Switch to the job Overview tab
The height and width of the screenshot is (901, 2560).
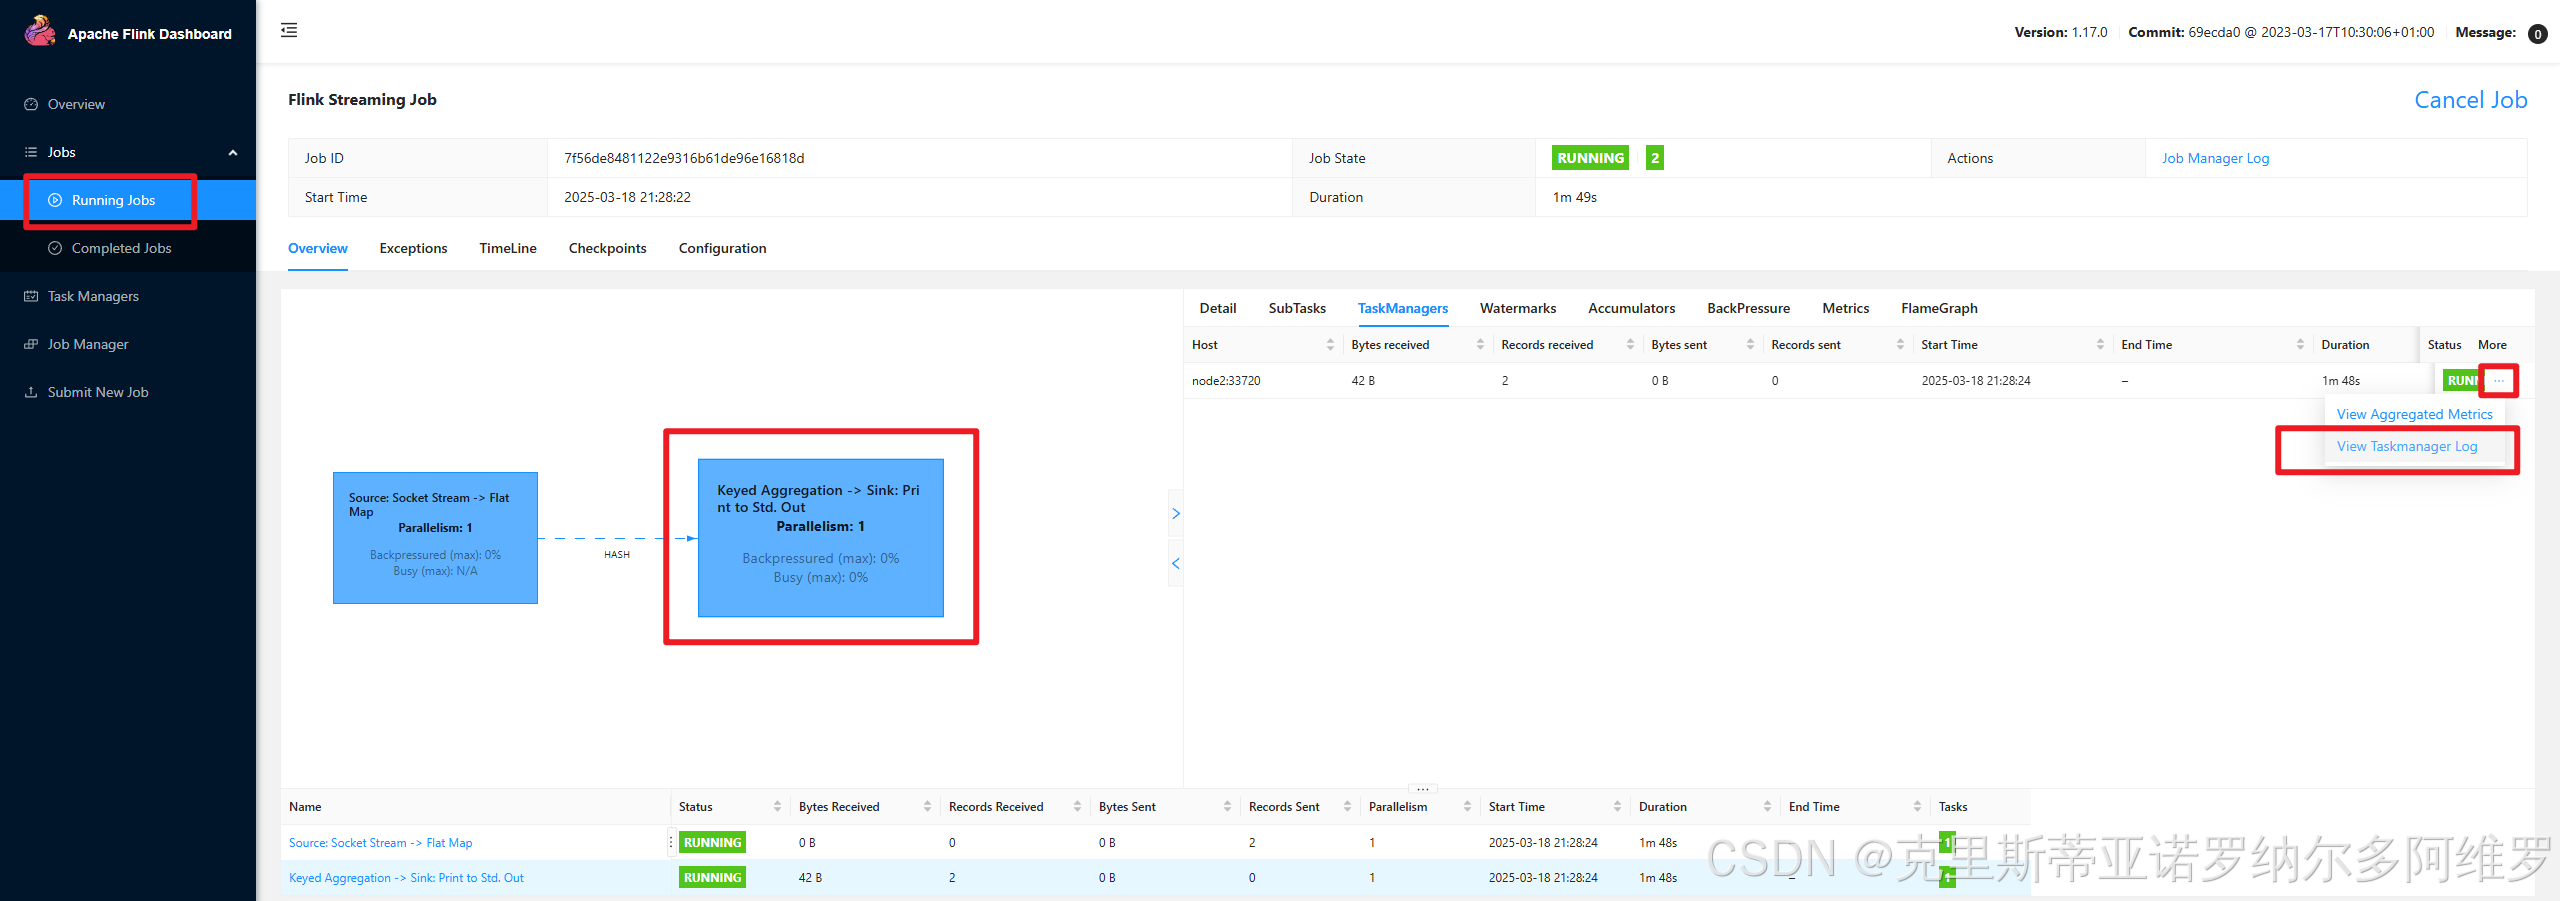tap(318, 248)
